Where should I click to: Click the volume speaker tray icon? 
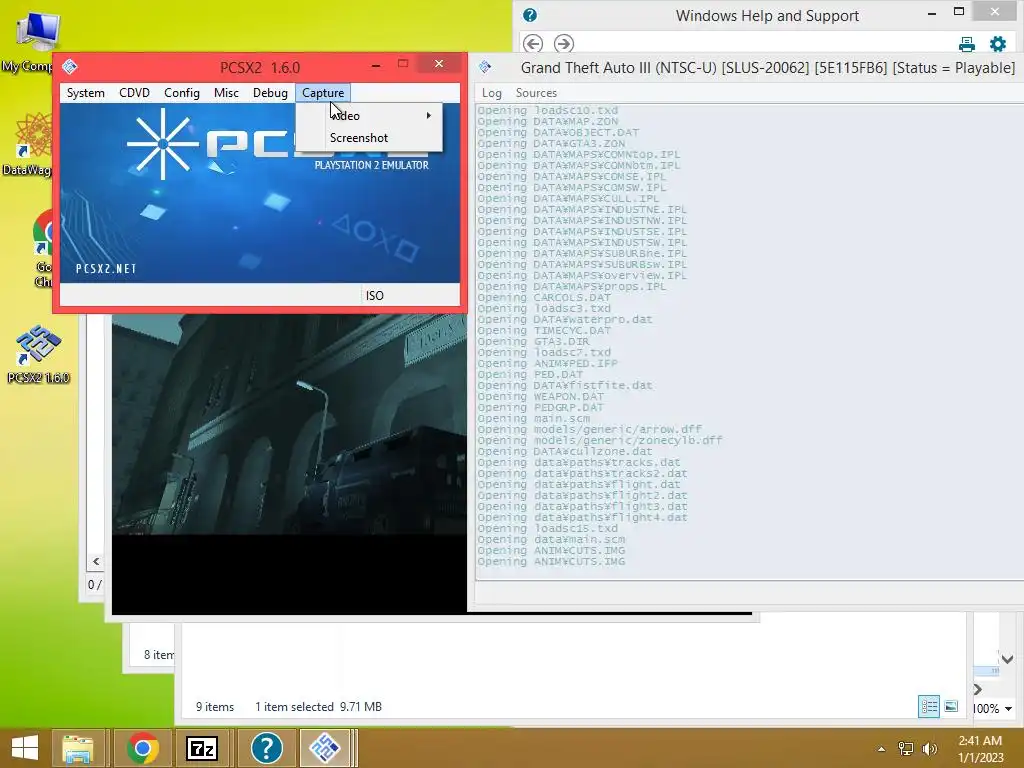[x=929, y=749]
